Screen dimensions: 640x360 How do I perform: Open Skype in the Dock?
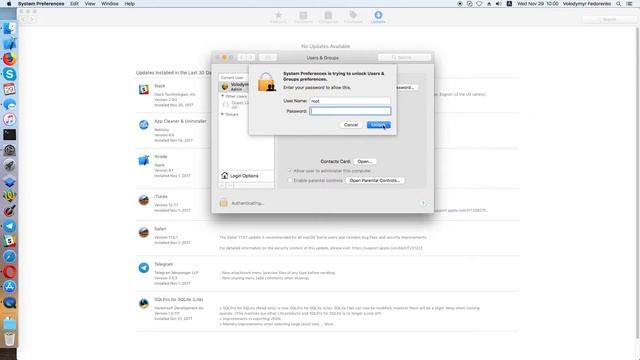(9, 74)
